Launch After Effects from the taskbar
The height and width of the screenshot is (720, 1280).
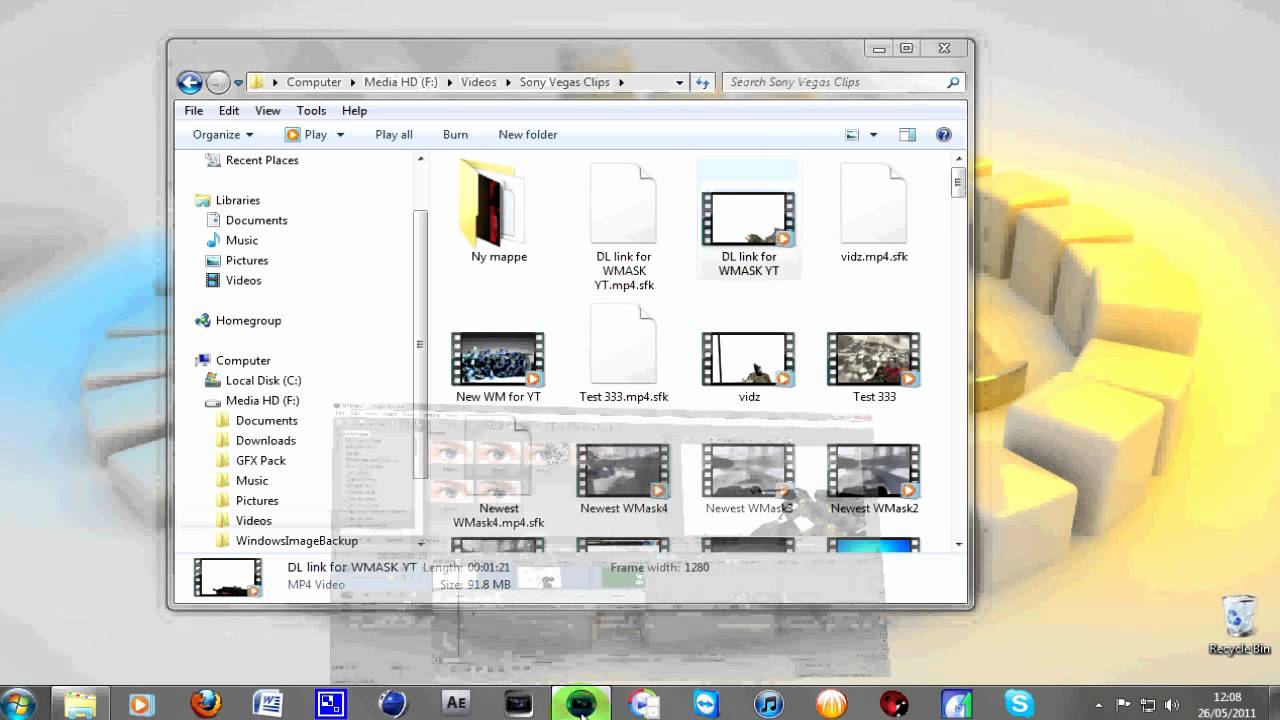[456, 704]
